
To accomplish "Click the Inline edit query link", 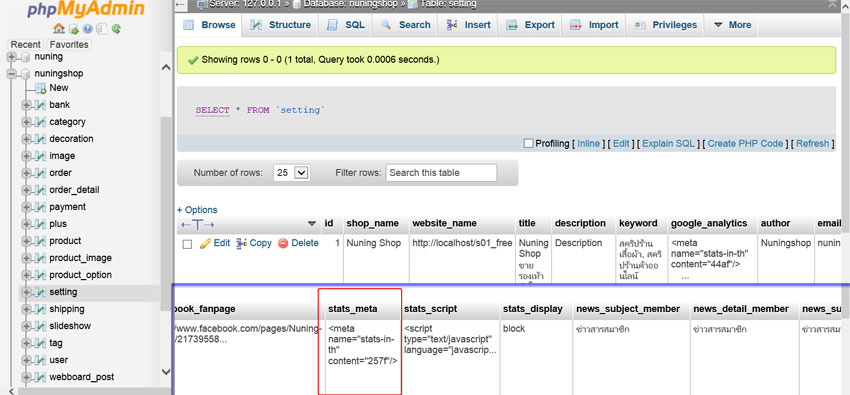I will 588,144.
